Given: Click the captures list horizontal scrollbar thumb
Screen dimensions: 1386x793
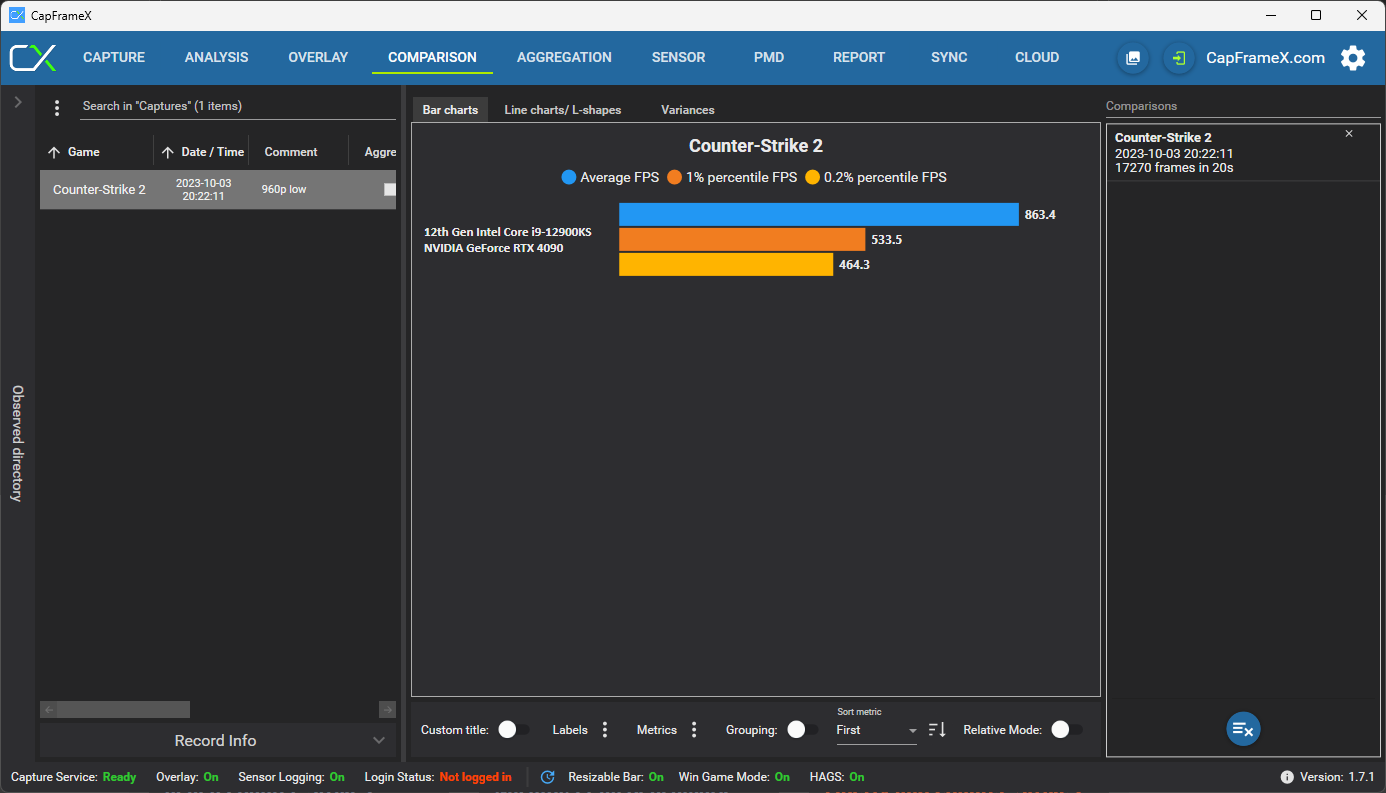Looking at the screenshot, I should coord(124,709).
